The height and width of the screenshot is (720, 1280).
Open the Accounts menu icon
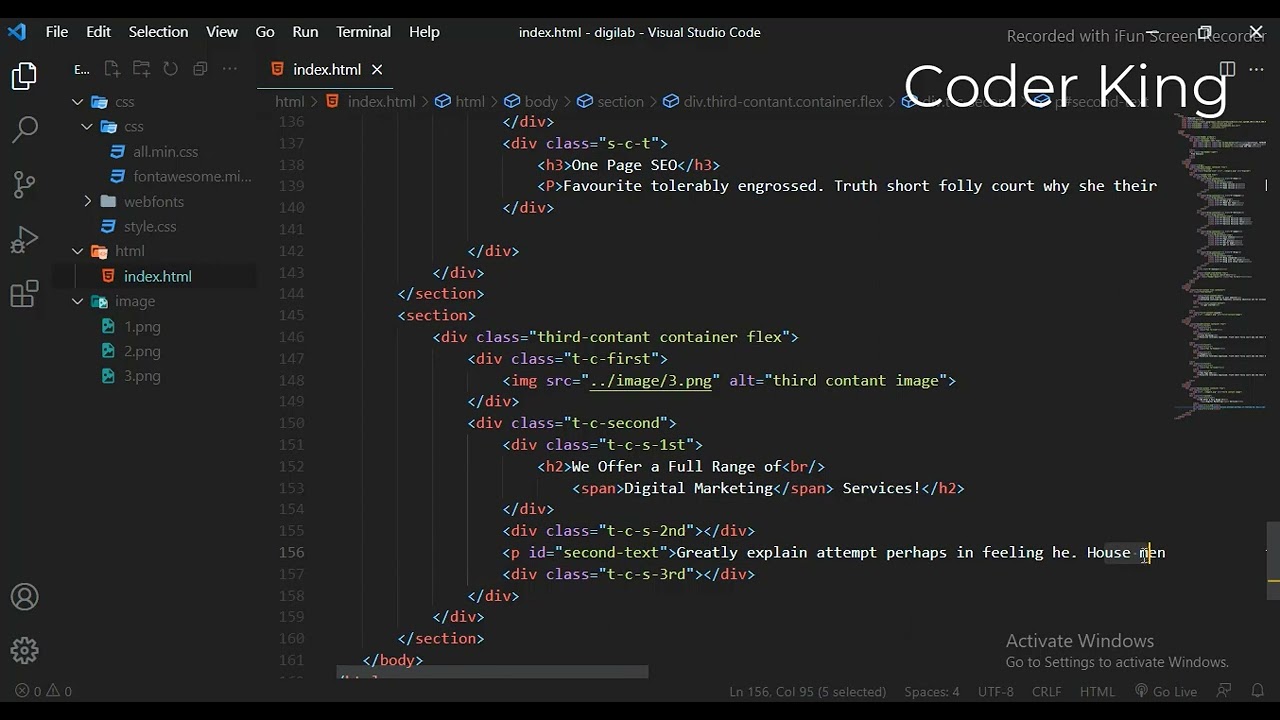coord(24,597)
